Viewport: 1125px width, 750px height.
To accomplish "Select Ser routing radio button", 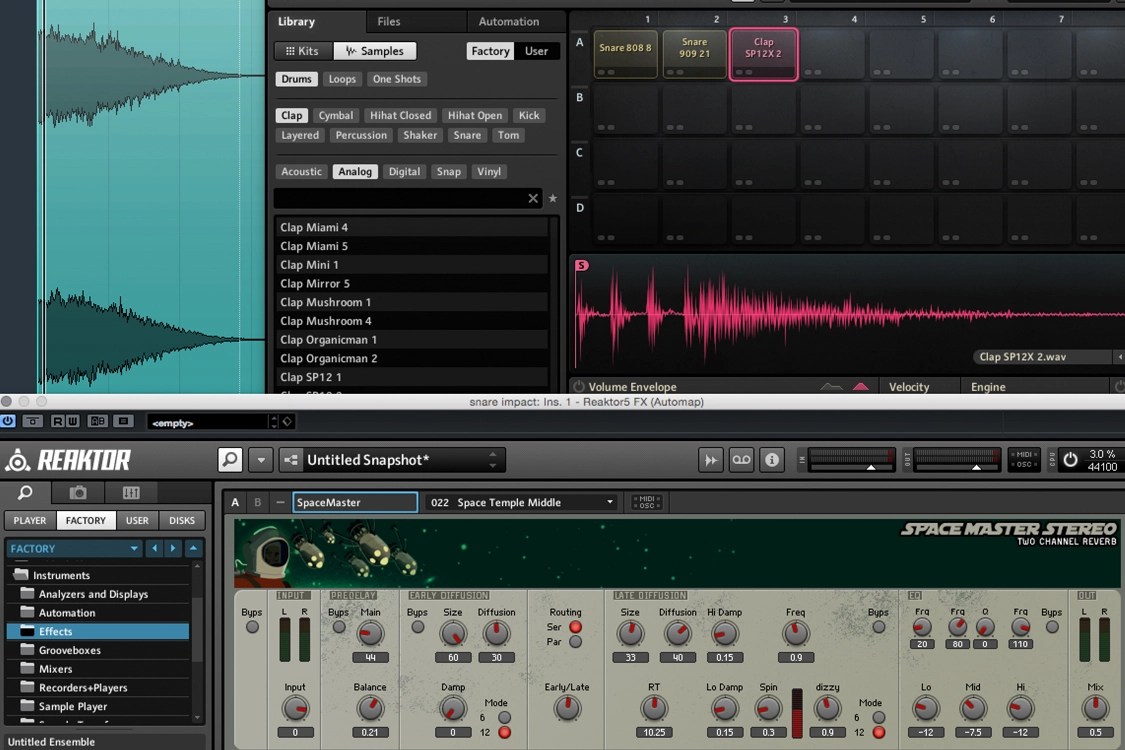I will point(575,627).
